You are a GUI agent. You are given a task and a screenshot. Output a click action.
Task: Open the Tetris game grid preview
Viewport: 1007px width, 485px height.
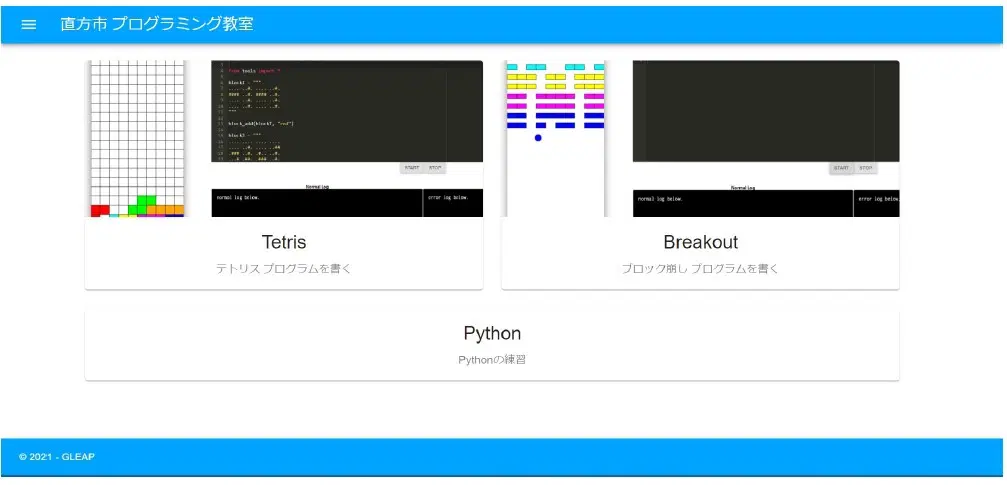(x=137, y=138)
